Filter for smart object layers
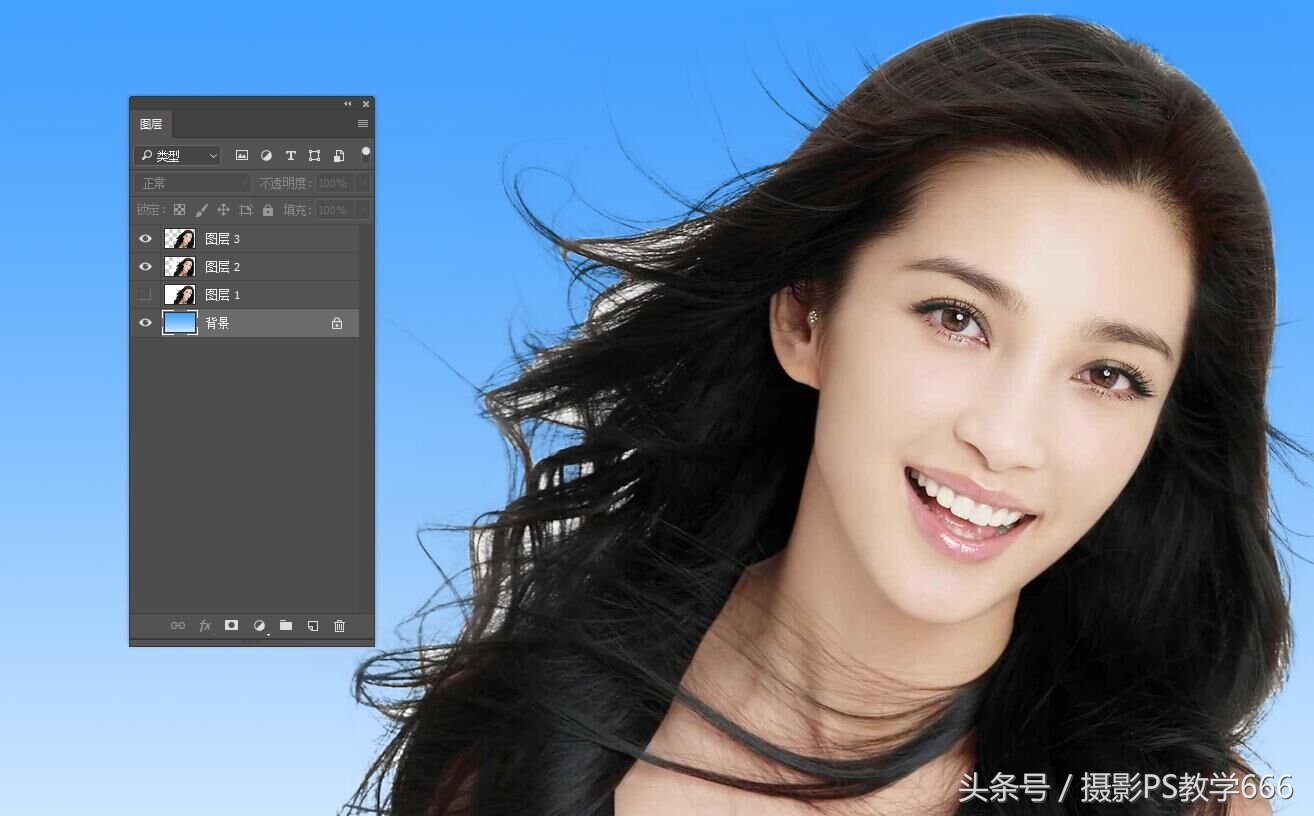The height and width of the screenshot is (816, 1314). pos(339,155)
